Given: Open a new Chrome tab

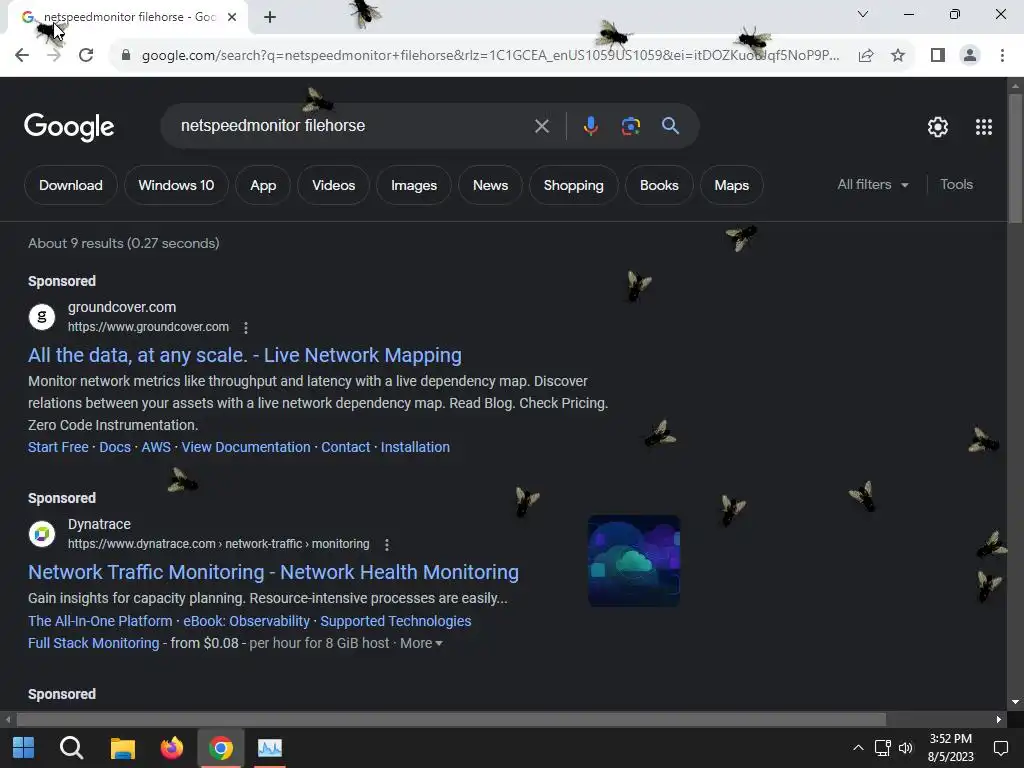Looking at the screenshot, I should click(x=270, y=18).
